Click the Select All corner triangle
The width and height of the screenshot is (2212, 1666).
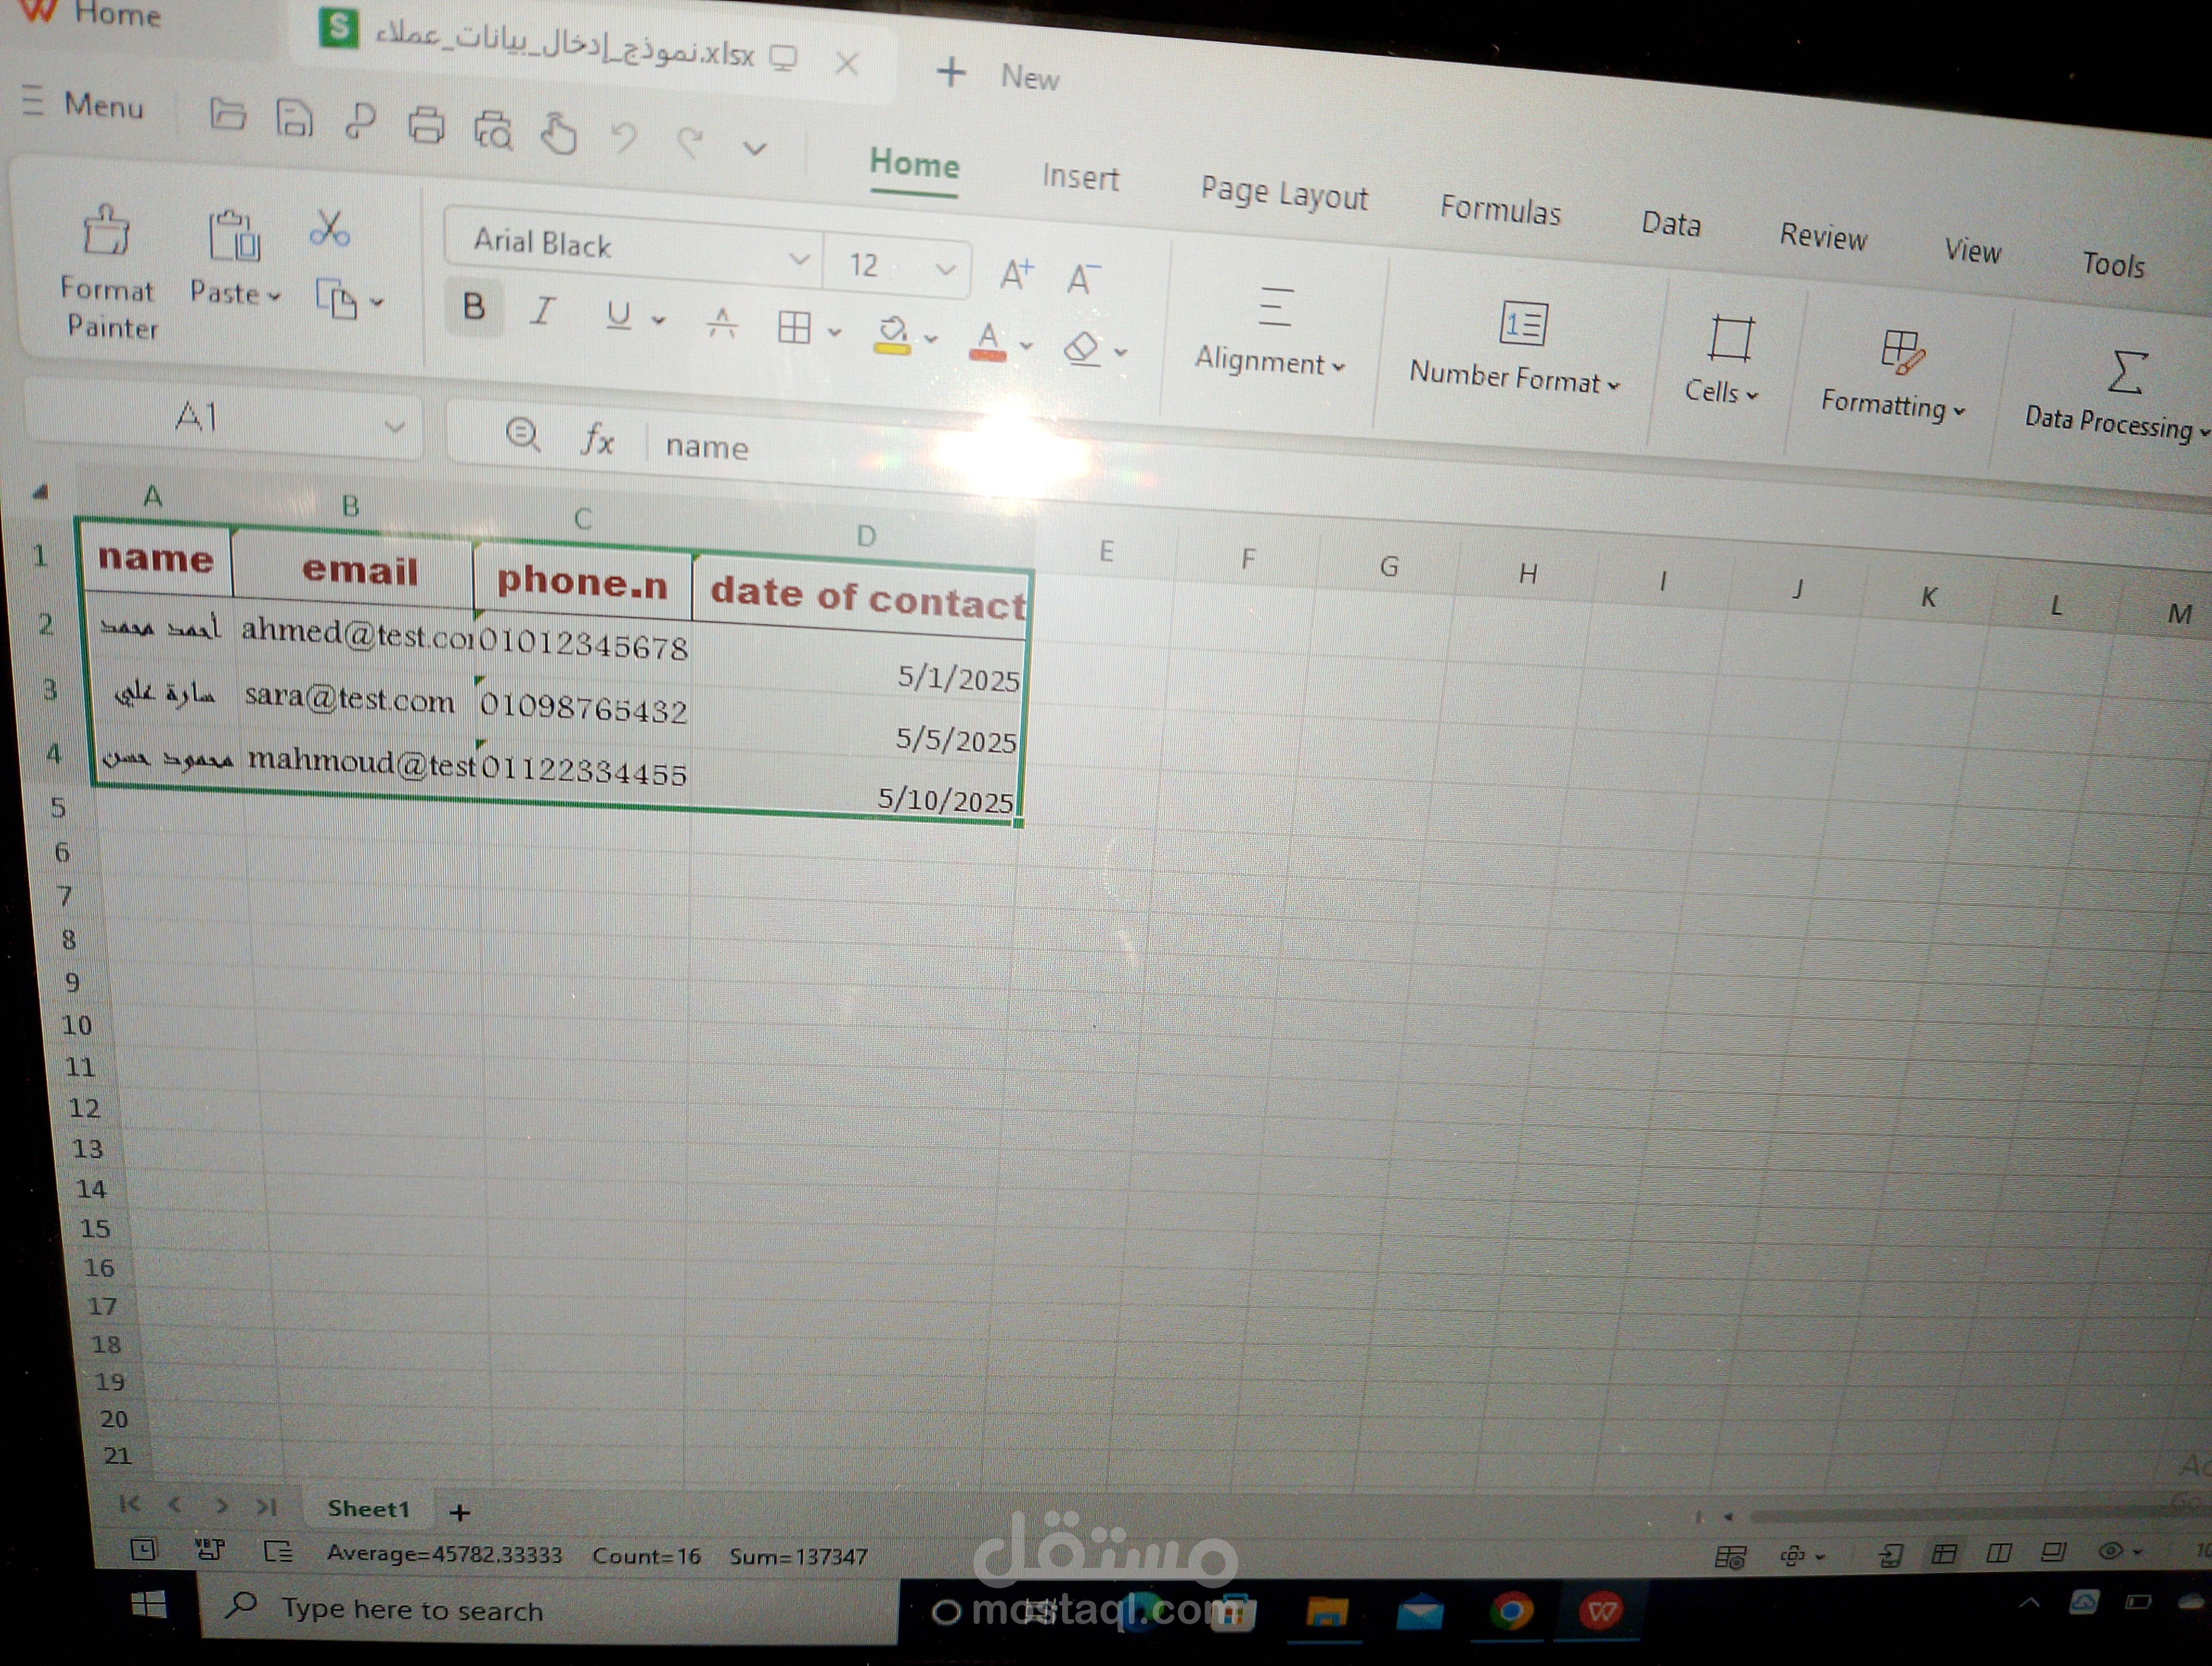pos(40,491)
